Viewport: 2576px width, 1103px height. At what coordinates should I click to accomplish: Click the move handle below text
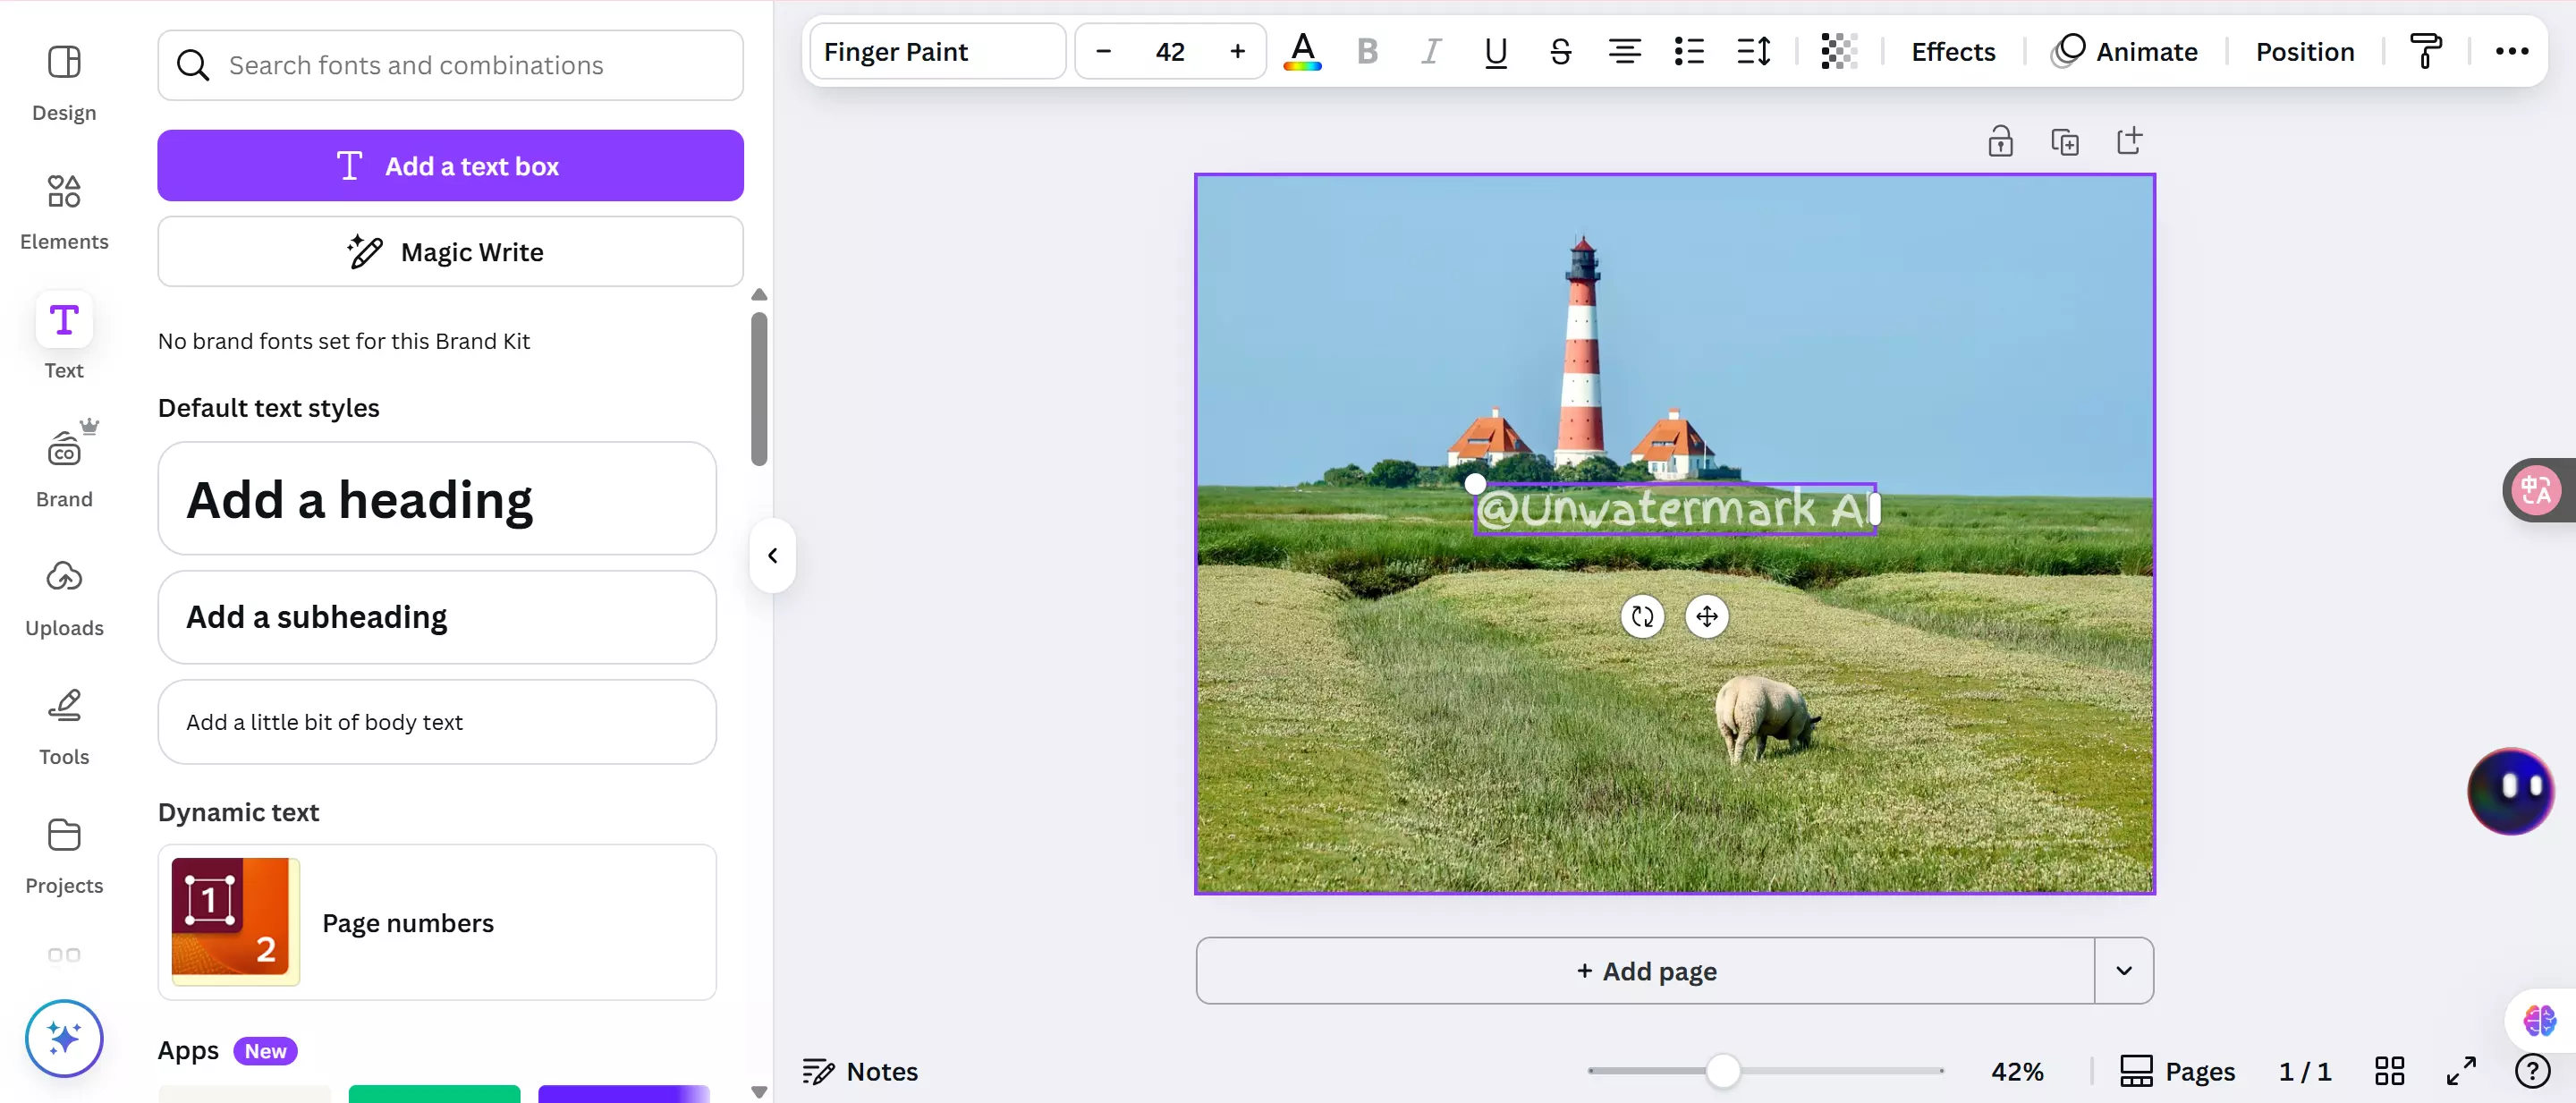pos(1706,617)
